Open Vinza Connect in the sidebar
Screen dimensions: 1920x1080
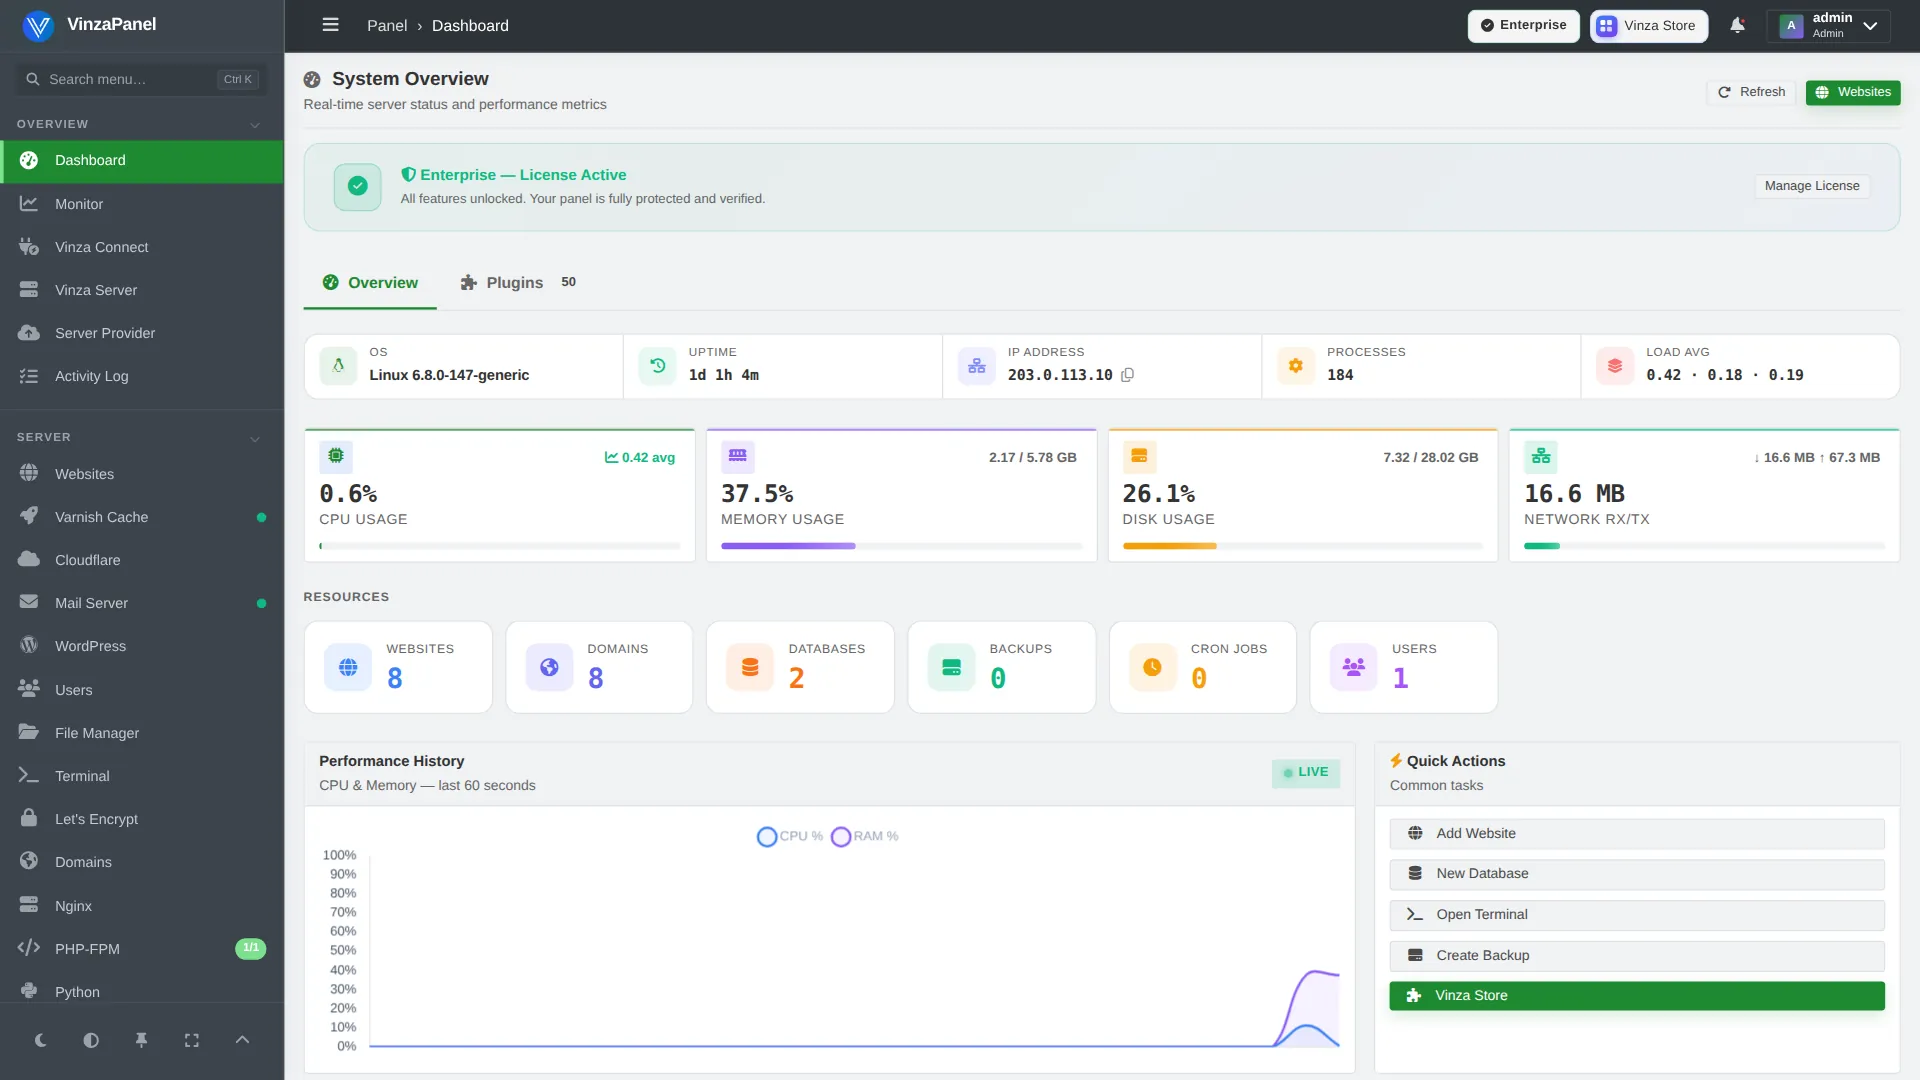coord(142,247)
